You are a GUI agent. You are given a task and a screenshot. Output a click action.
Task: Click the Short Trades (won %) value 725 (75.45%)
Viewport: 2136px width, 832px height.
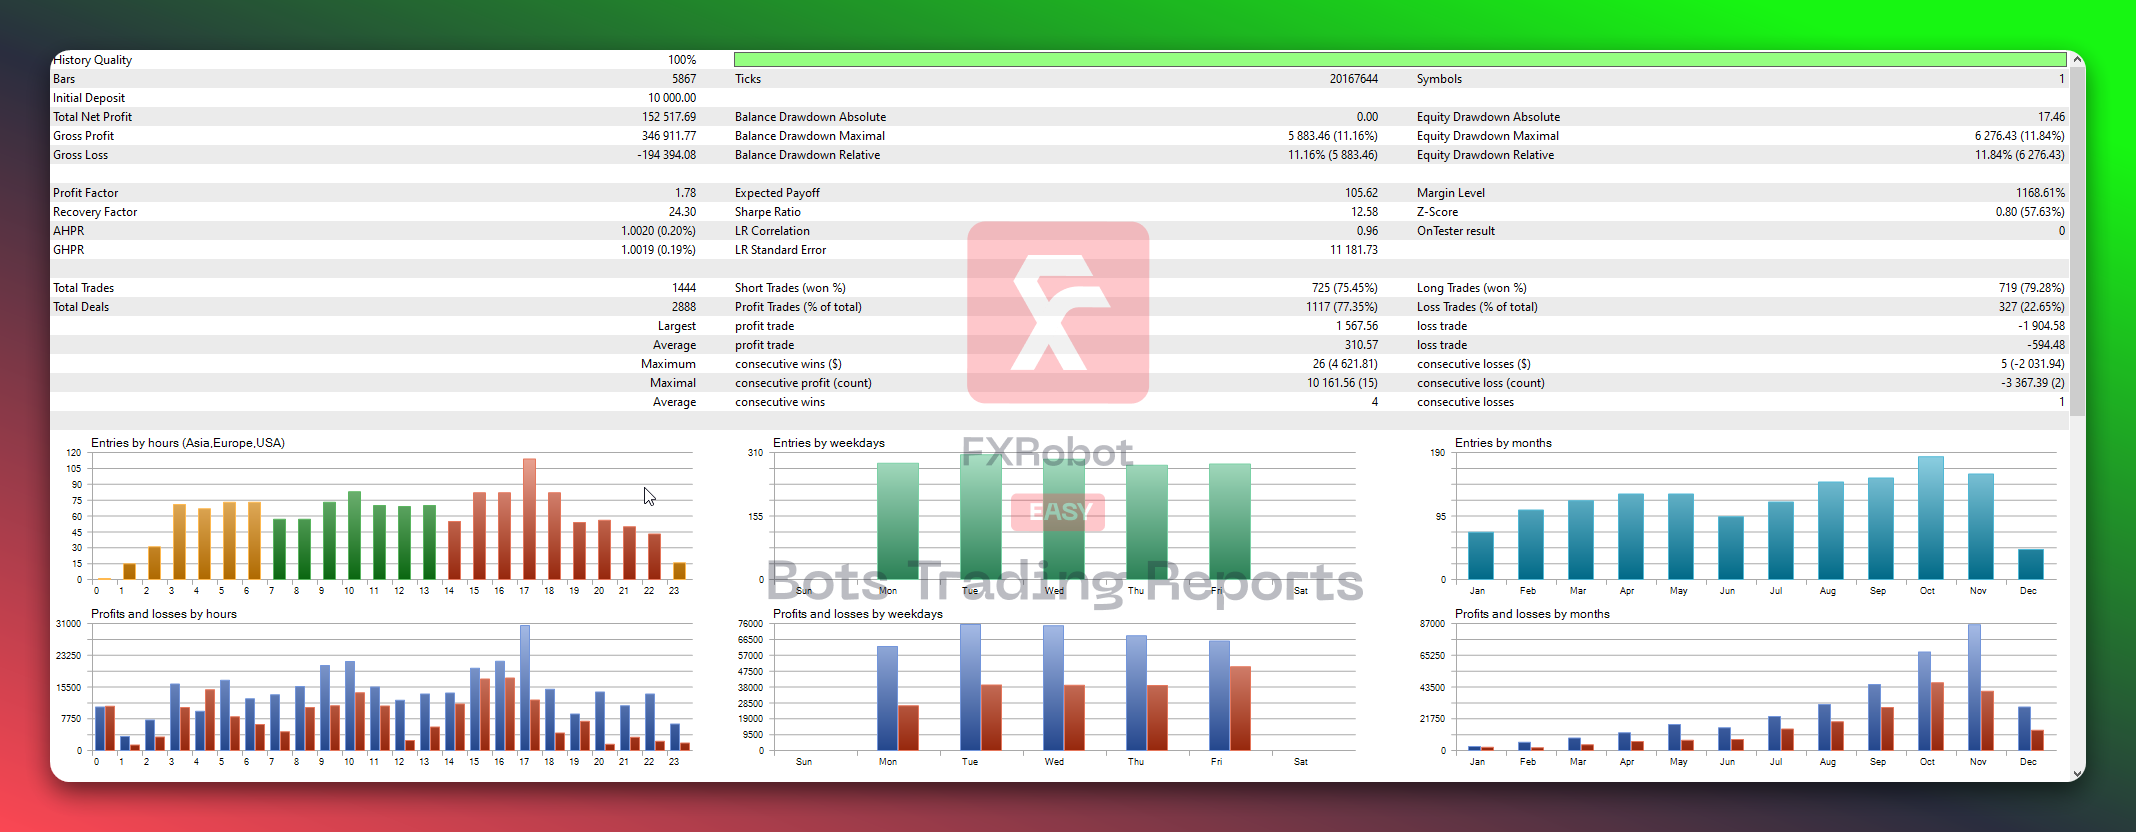click(1345, 288)
